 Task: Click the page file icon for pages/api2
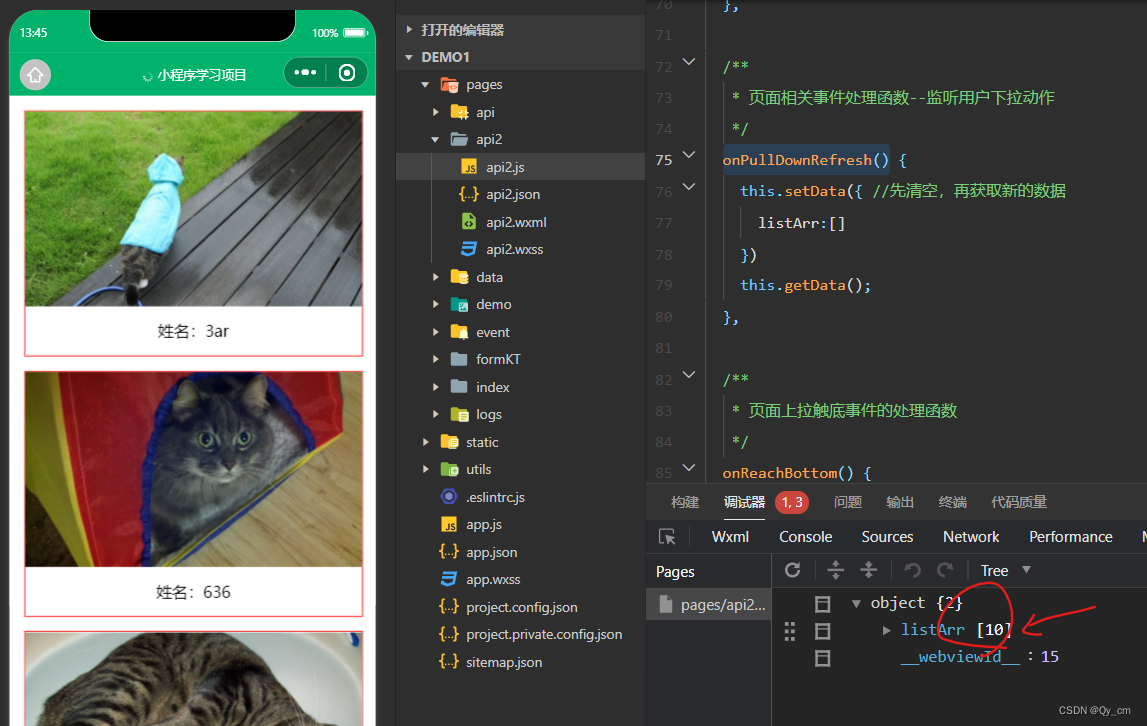[666, 604]
